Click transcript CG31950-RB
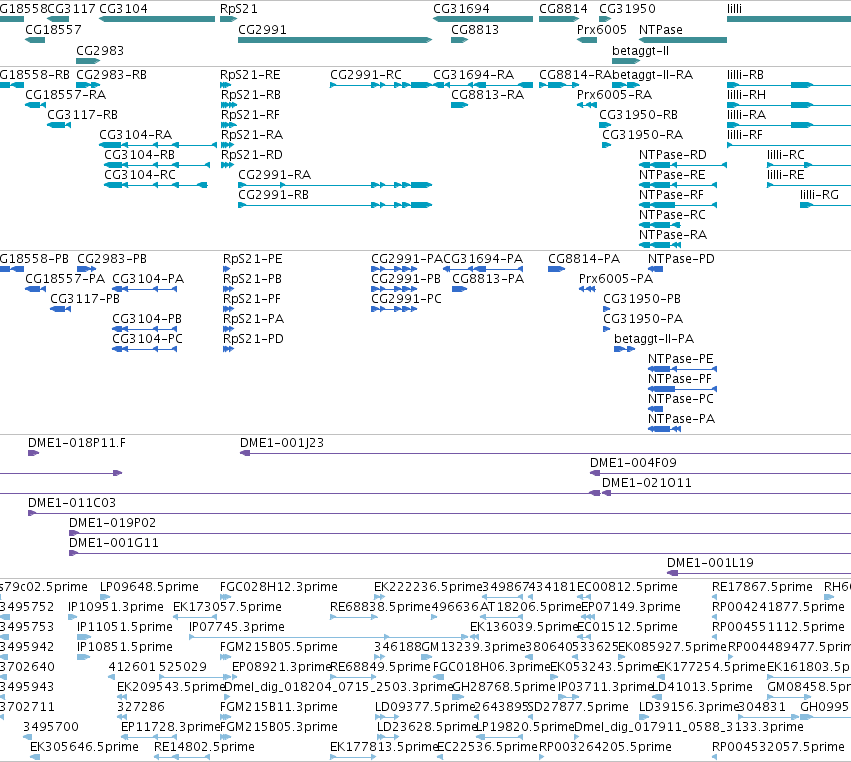Image resolution: width=851 pixels, height=762 pixels. pos(638,115)
